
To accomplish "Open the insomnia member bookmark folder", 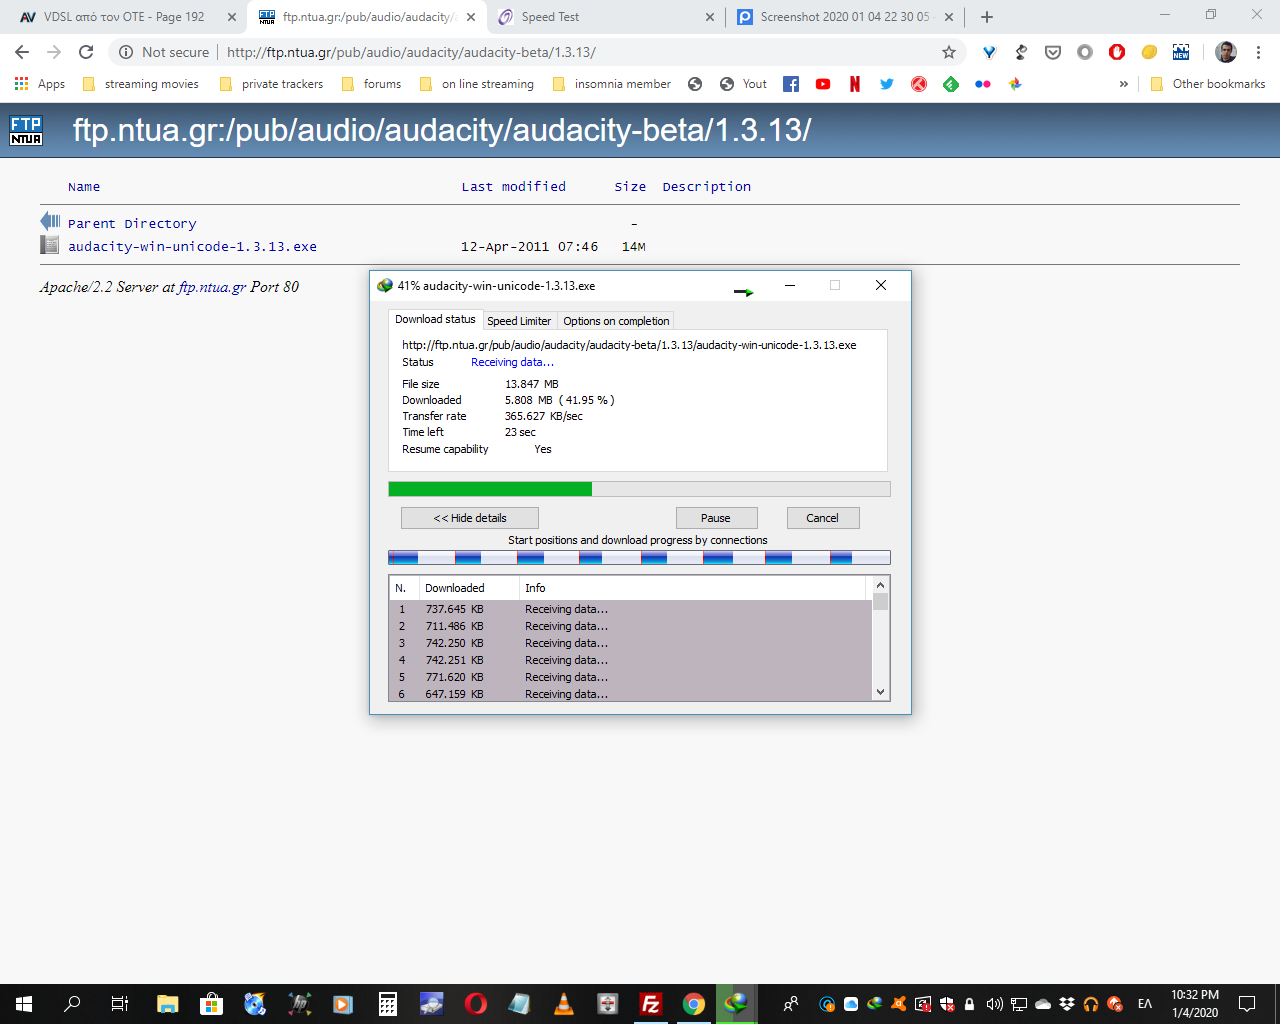I will tap(612, 84).
